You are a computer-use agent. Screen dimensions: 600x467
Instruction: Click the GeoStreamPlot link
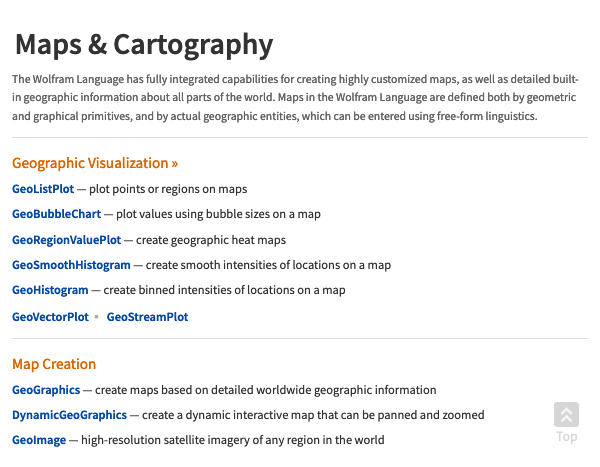(147, 317)
